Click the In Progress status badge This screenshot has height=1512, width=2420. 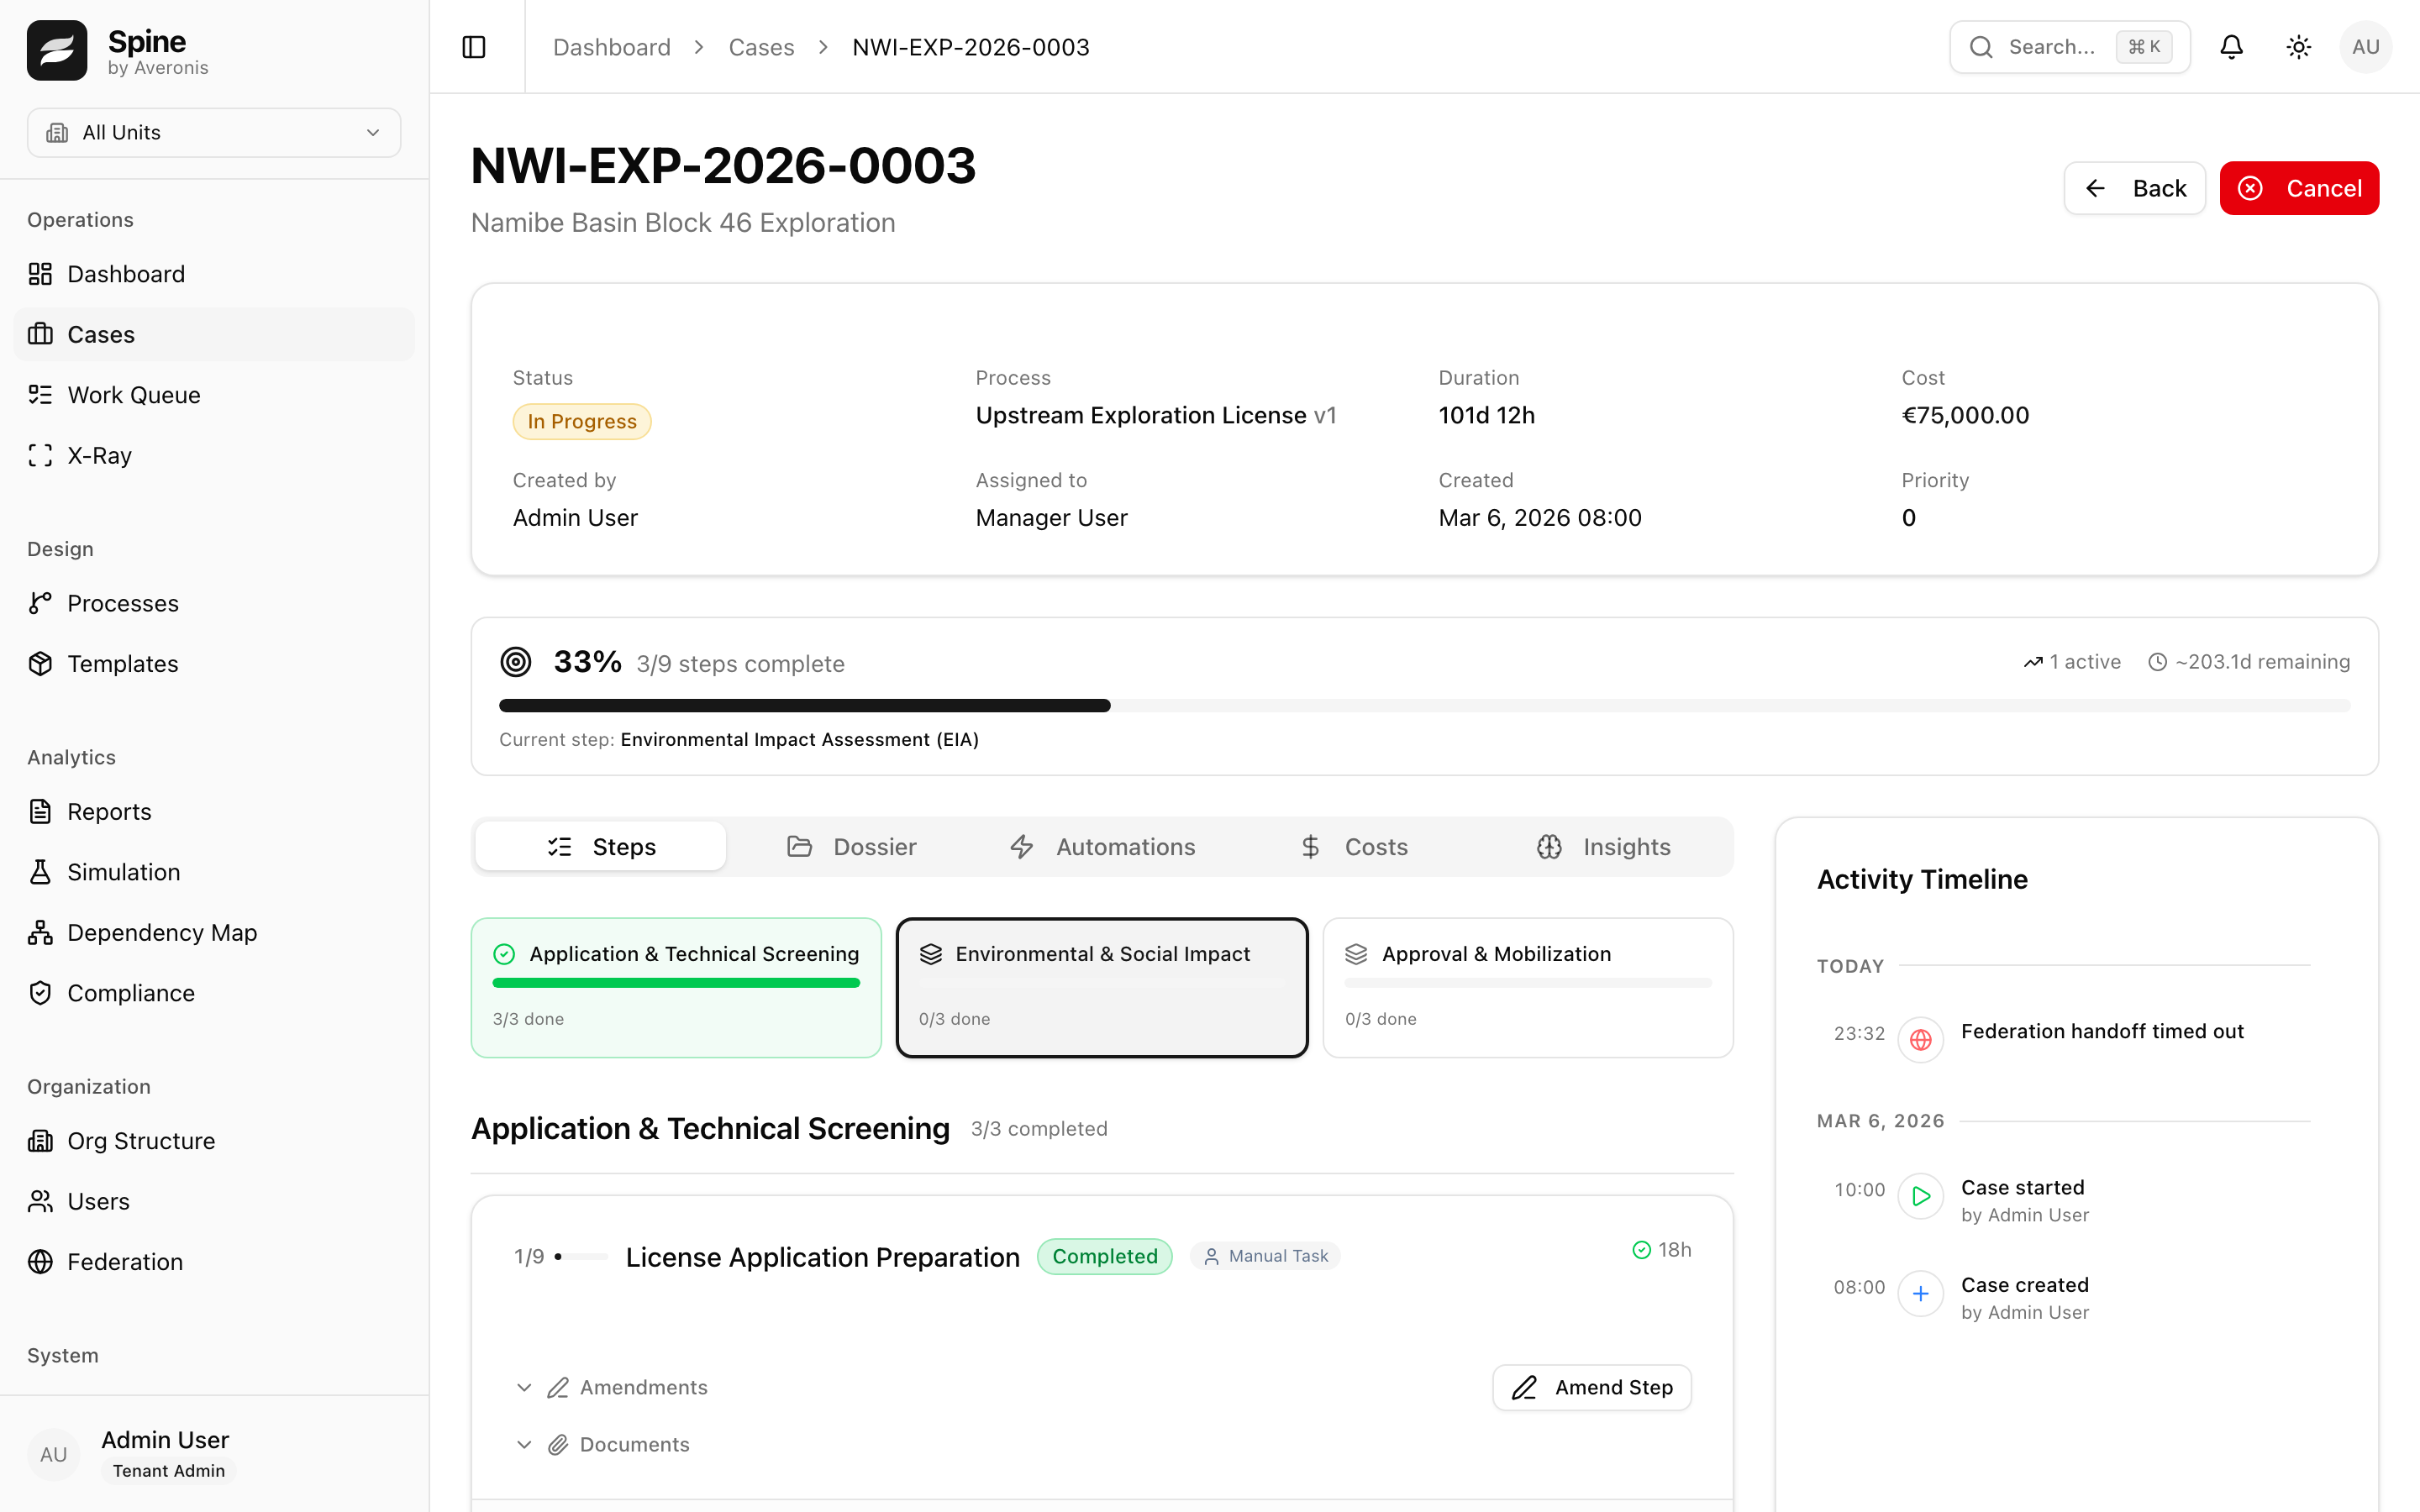582,421
